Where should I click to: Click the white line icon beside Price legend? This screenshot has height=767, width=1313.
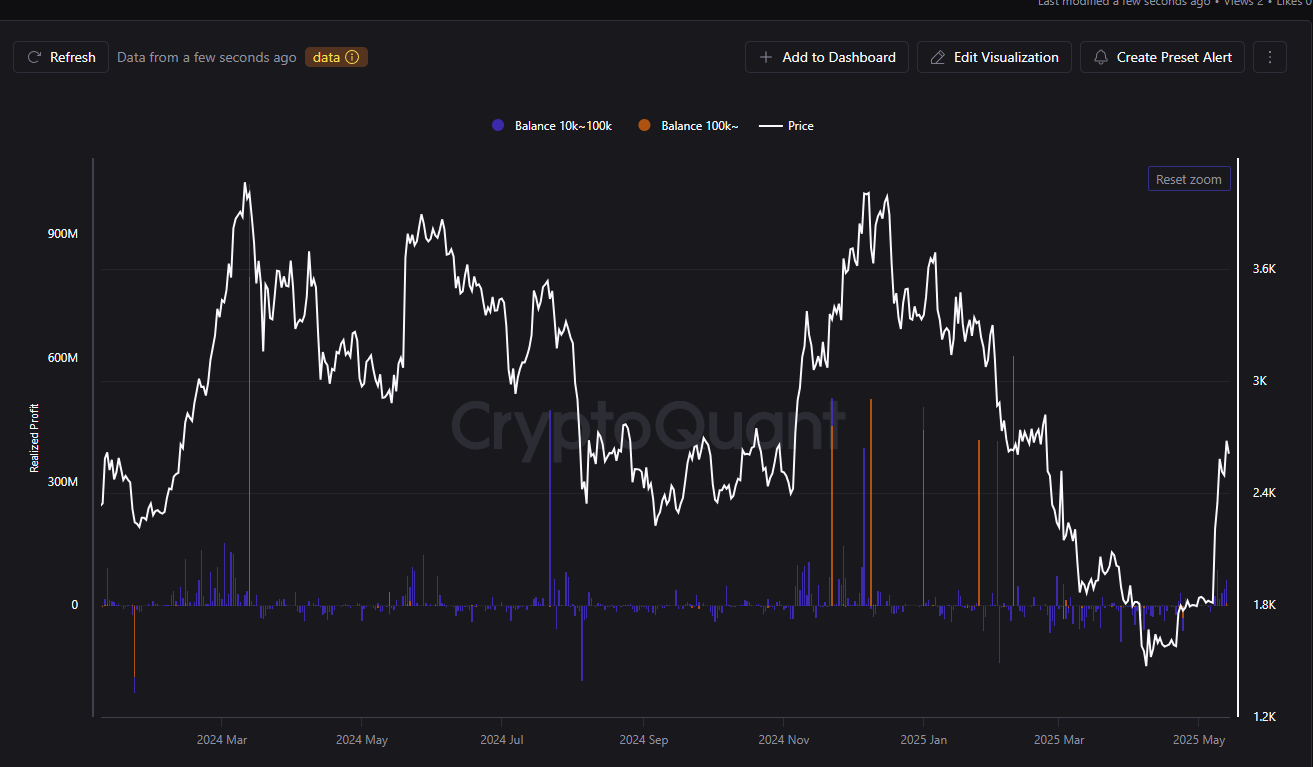[770, 125]
